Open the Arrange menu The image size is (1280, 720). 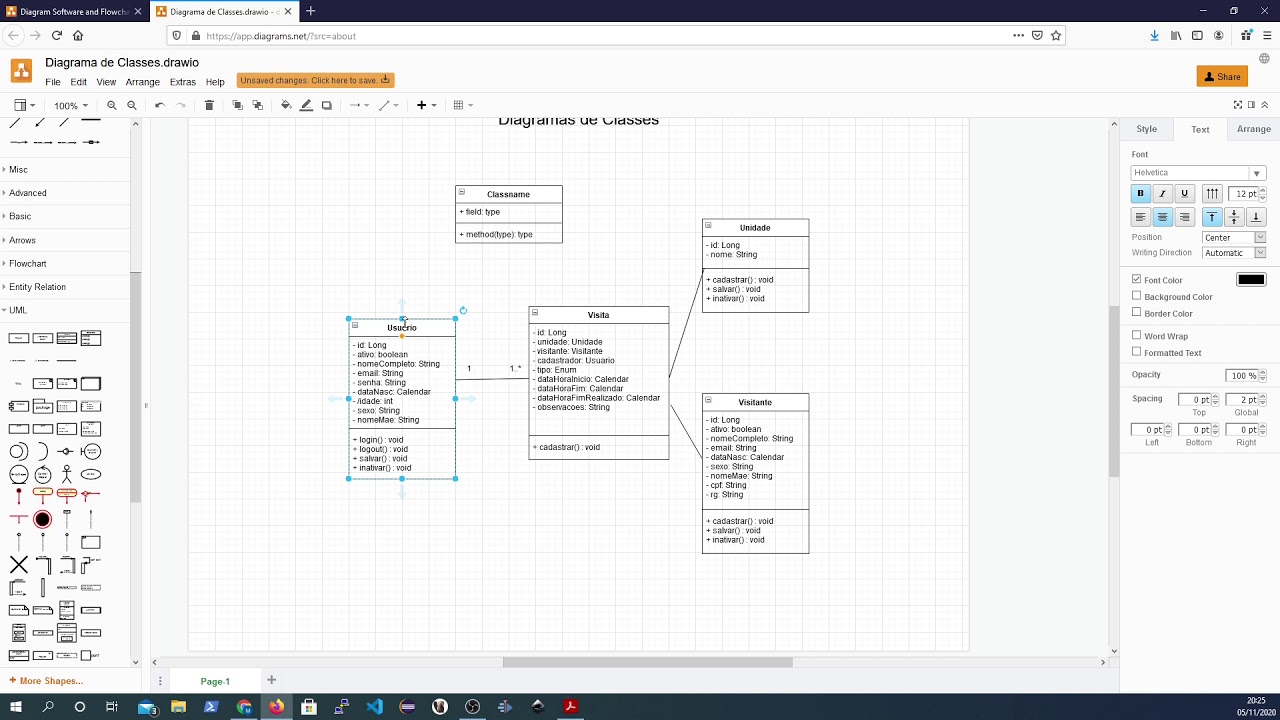coord(142,82)
